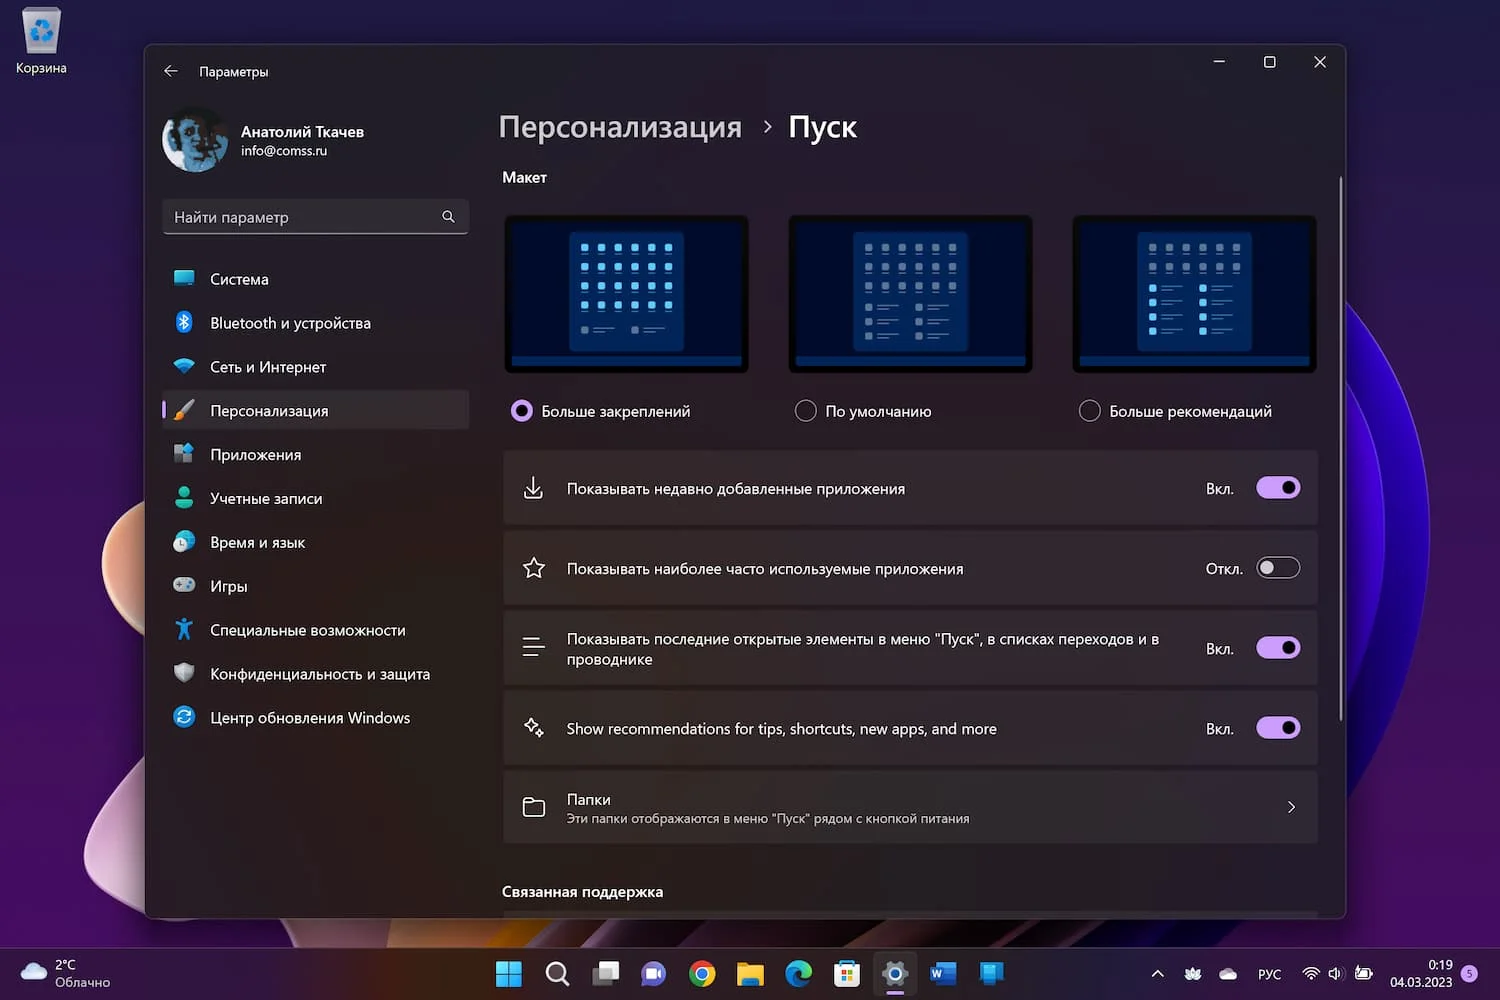
Task: Click the РУС language indicator
Action: (x=1269, y=974)
